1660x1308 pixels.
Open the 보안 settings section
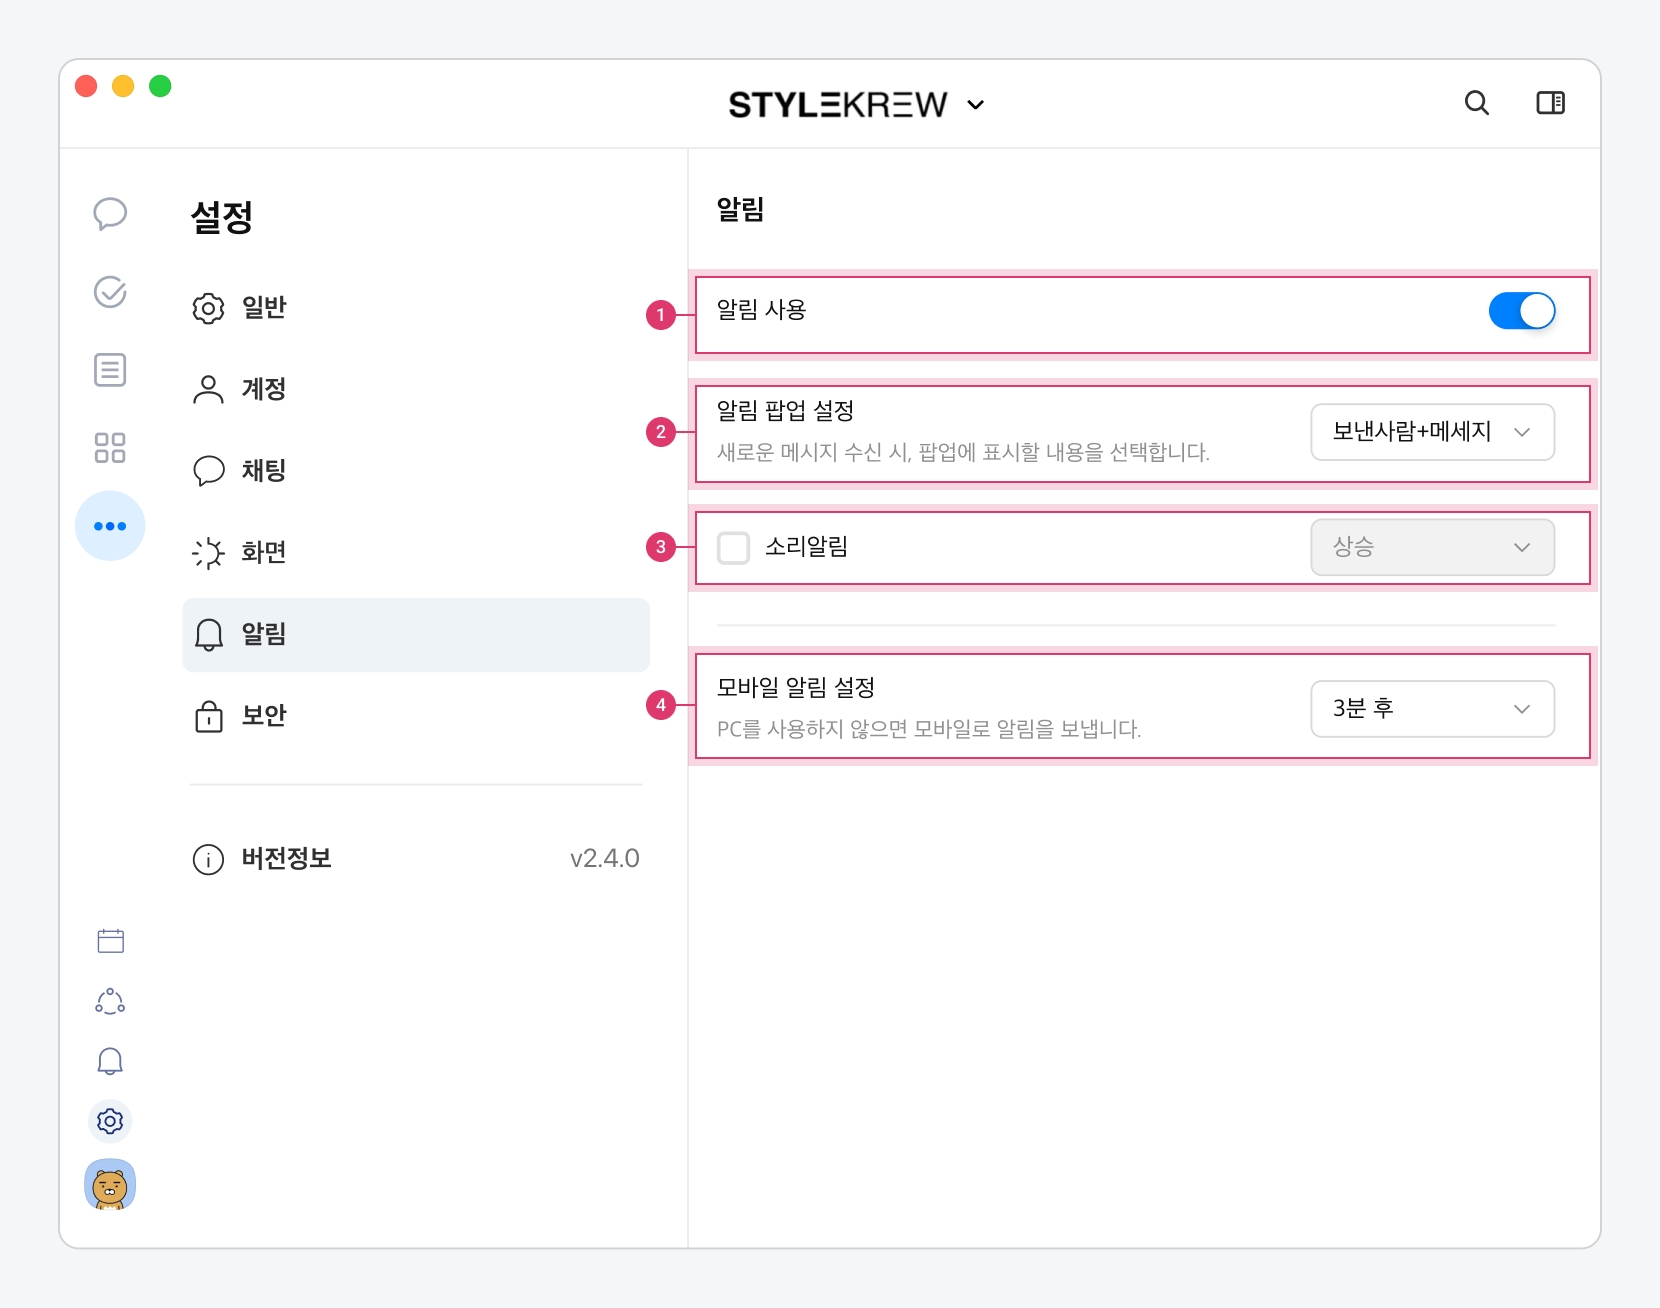pos(264,716)
